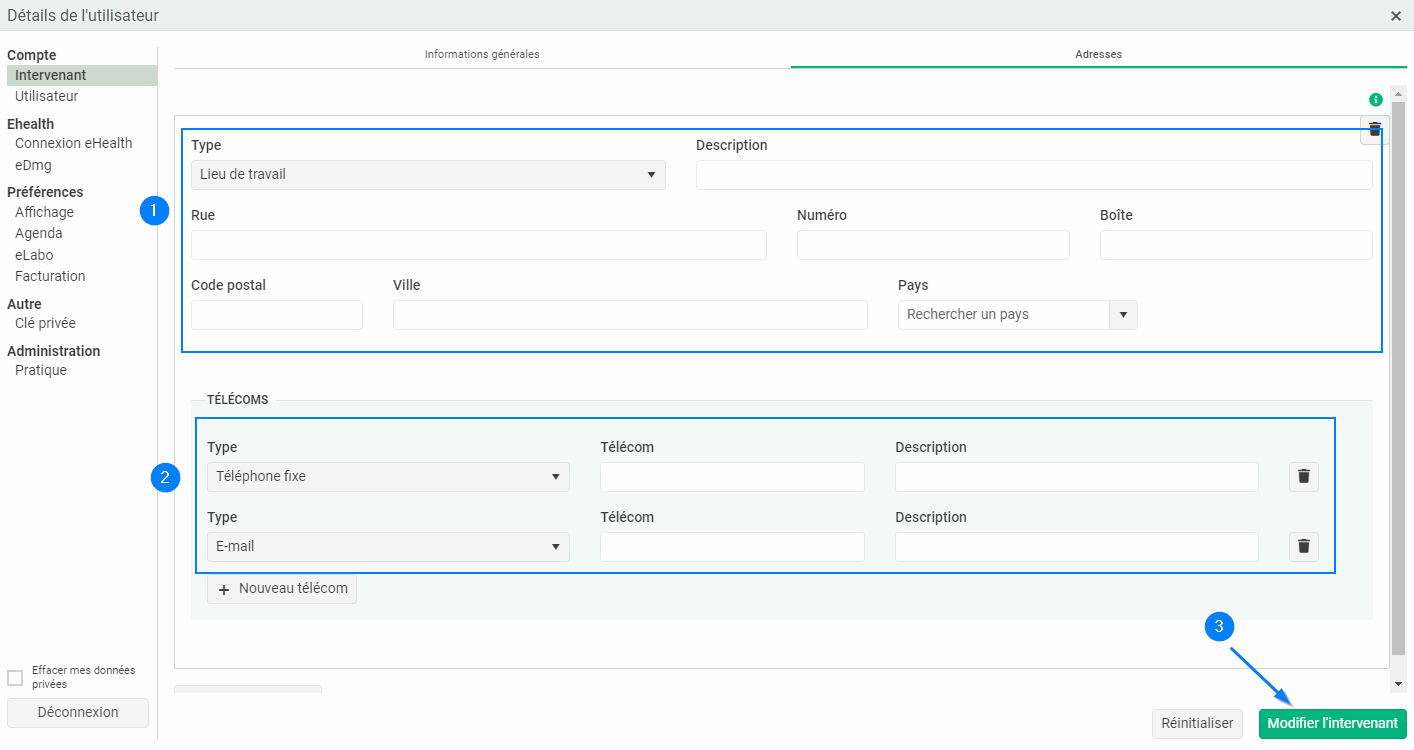Click the Déconnexion button
1414x750 pixels.
point(78,713)
